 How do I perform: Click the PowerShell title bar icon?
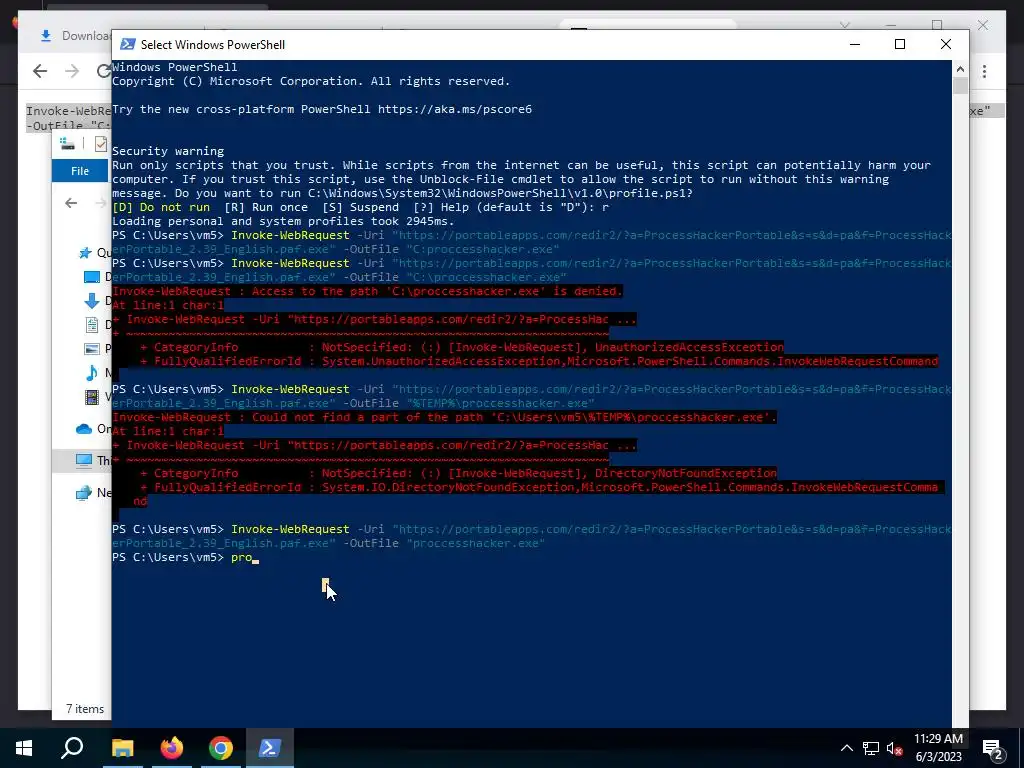128,44
